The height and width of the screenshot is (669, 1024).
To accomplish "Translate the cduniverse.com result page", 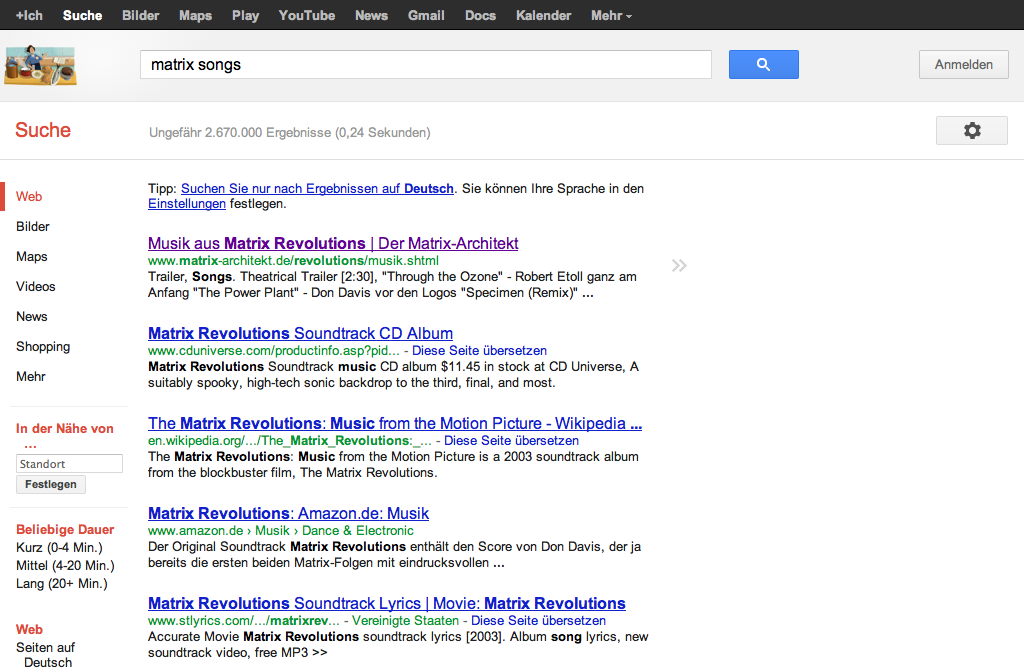I will [479, 351].
